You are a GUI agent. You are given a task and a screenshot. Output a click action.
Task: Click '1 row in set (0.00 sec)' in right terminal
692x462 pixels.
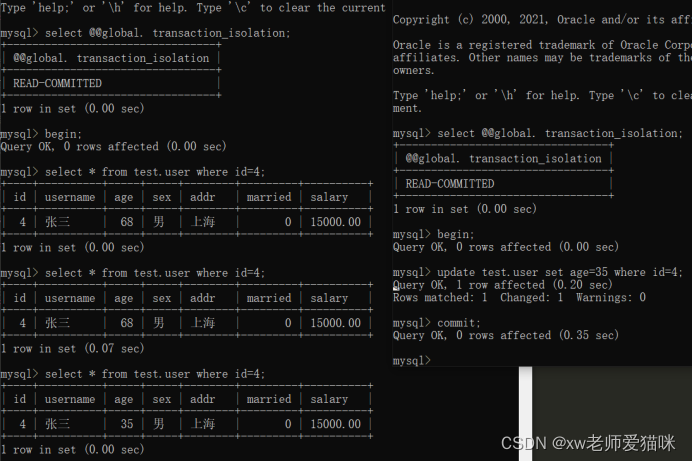pos(465,209)
